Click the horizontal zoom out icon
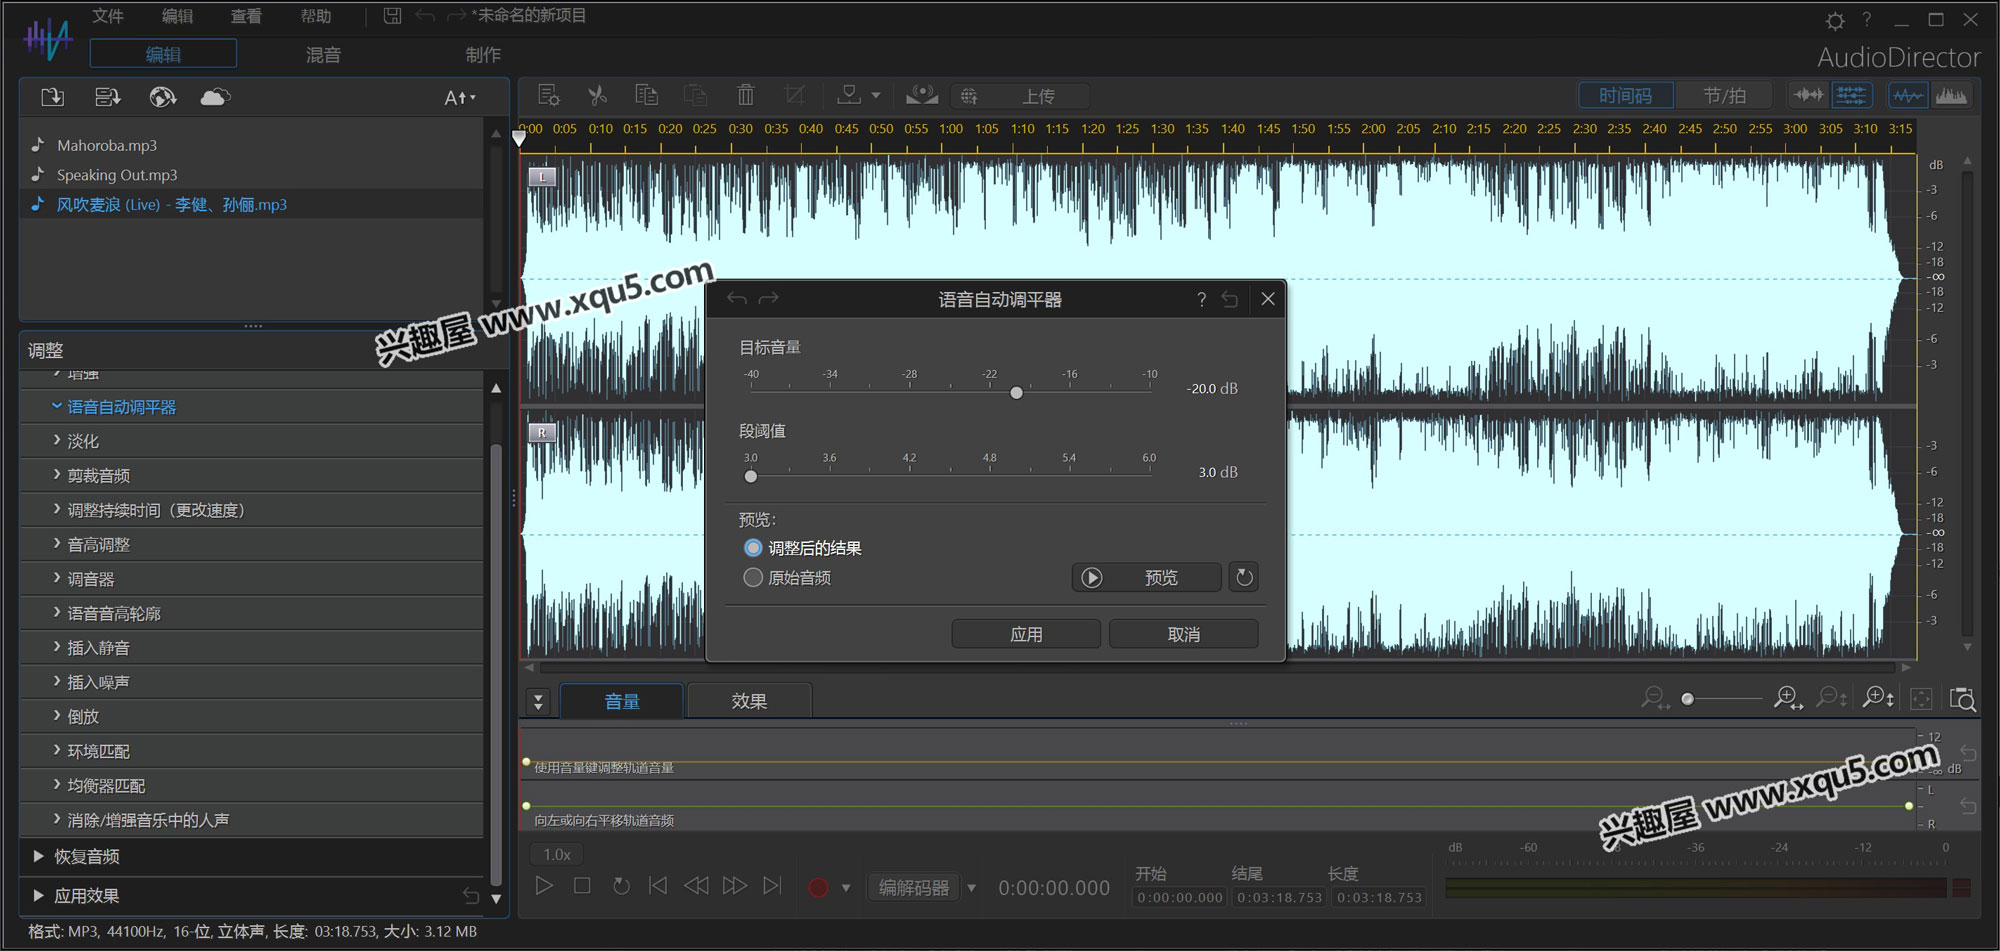 click(1655, 698)
